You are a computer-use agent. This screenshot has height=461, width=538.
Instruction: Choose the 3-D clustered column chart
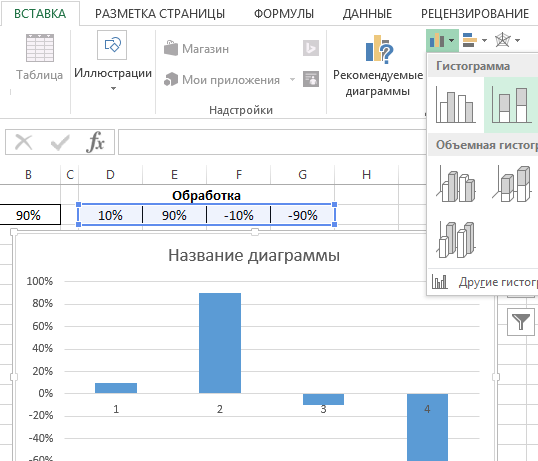(x=456, y=184)
